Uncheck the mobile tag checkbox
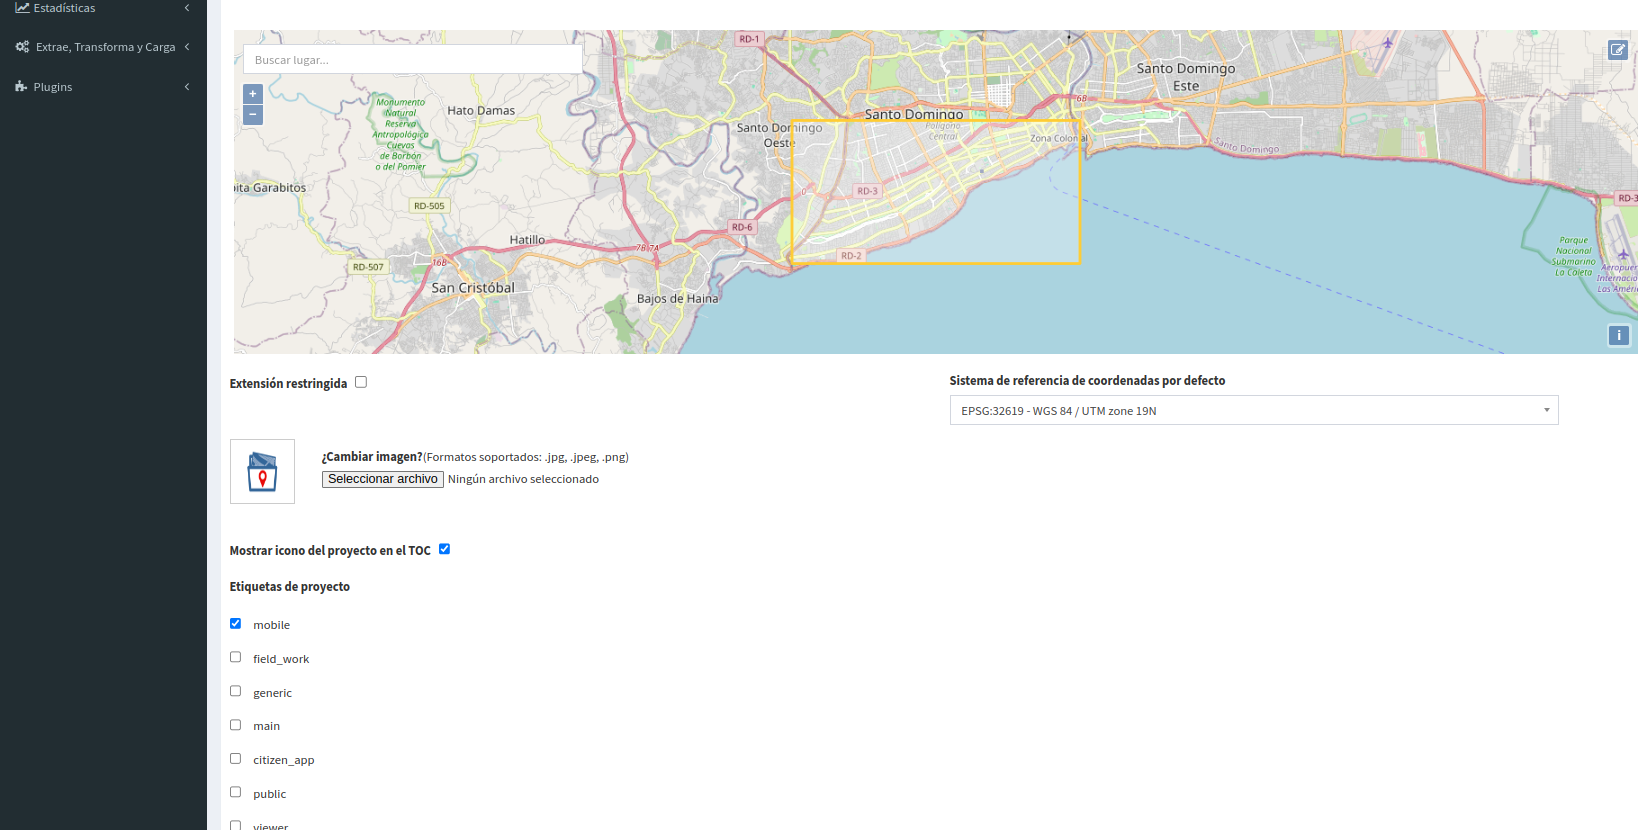Viewport: 1652px width, 830px height. (236, 624)
